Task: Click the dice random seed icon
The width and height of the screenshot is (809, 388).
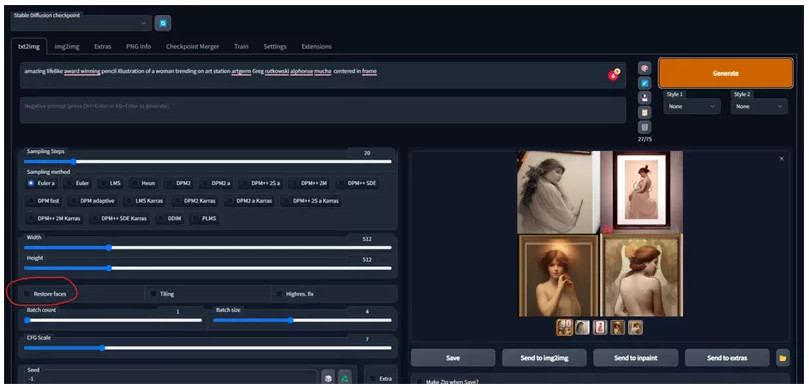Action: click(x=328, y=378)
